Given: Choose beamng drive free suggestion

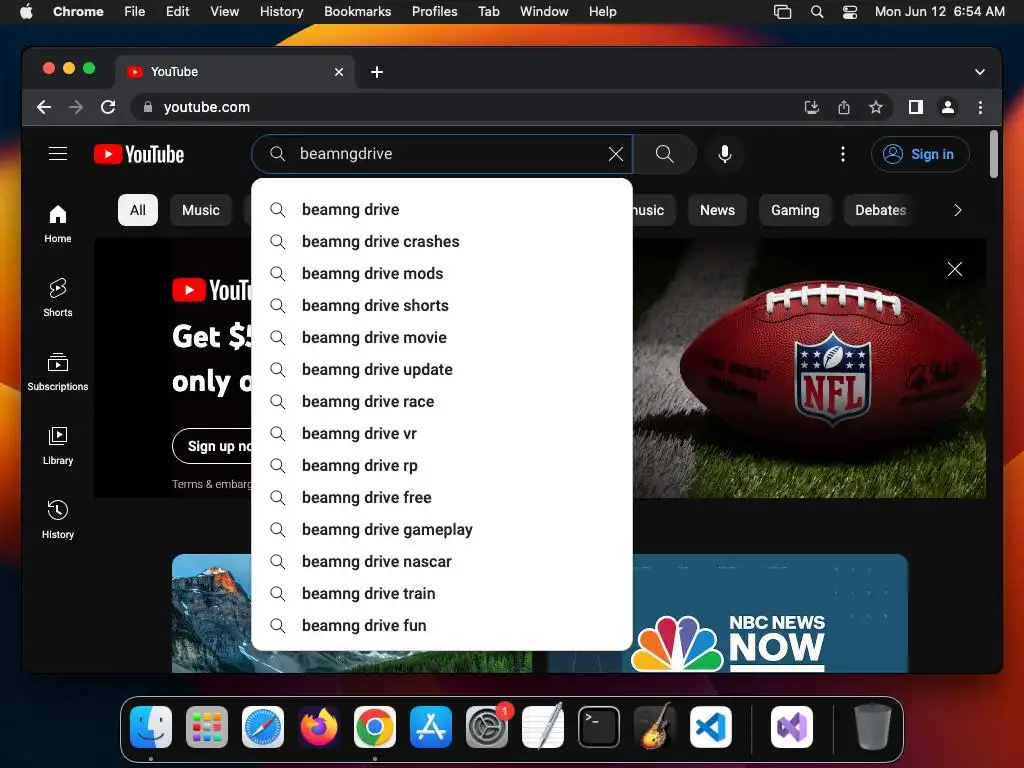Looking at the screenshot, I should coord(441,498).
